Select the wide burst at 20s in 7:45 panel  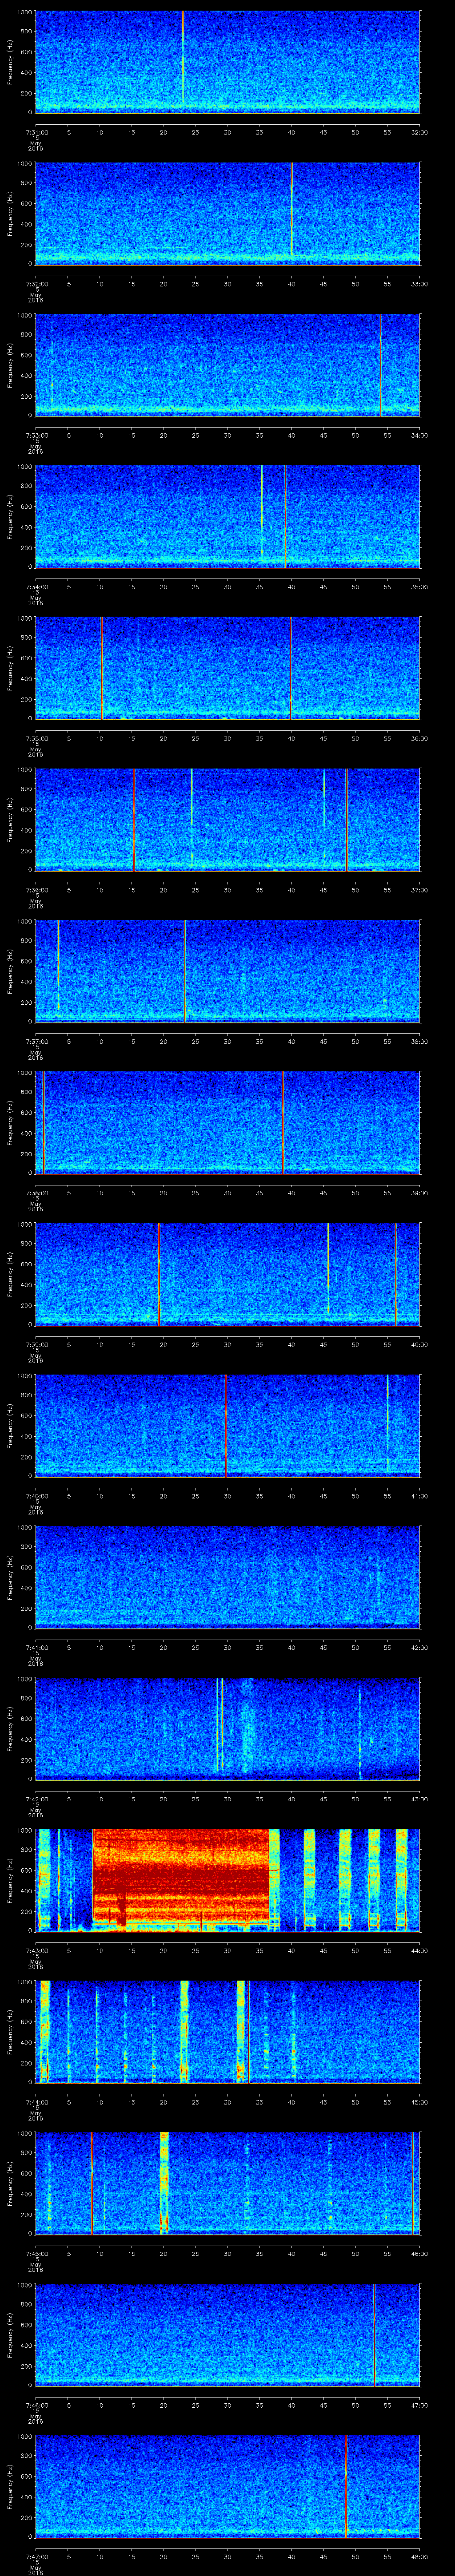[164, 2182]
